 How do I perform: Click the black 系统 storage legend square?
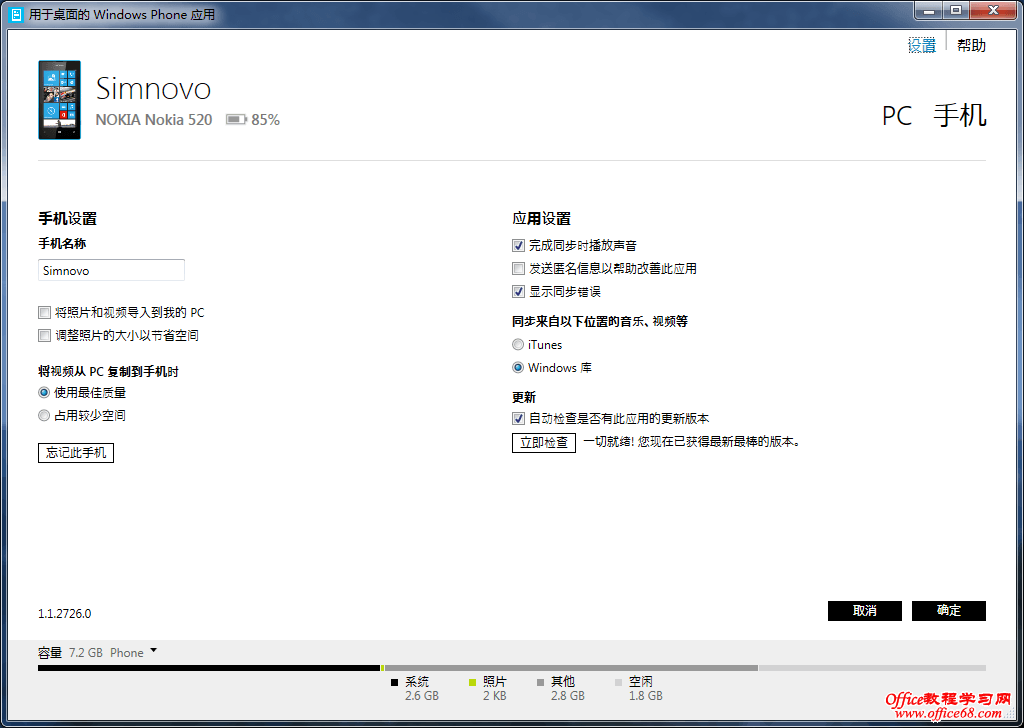(x=394, y=681)
